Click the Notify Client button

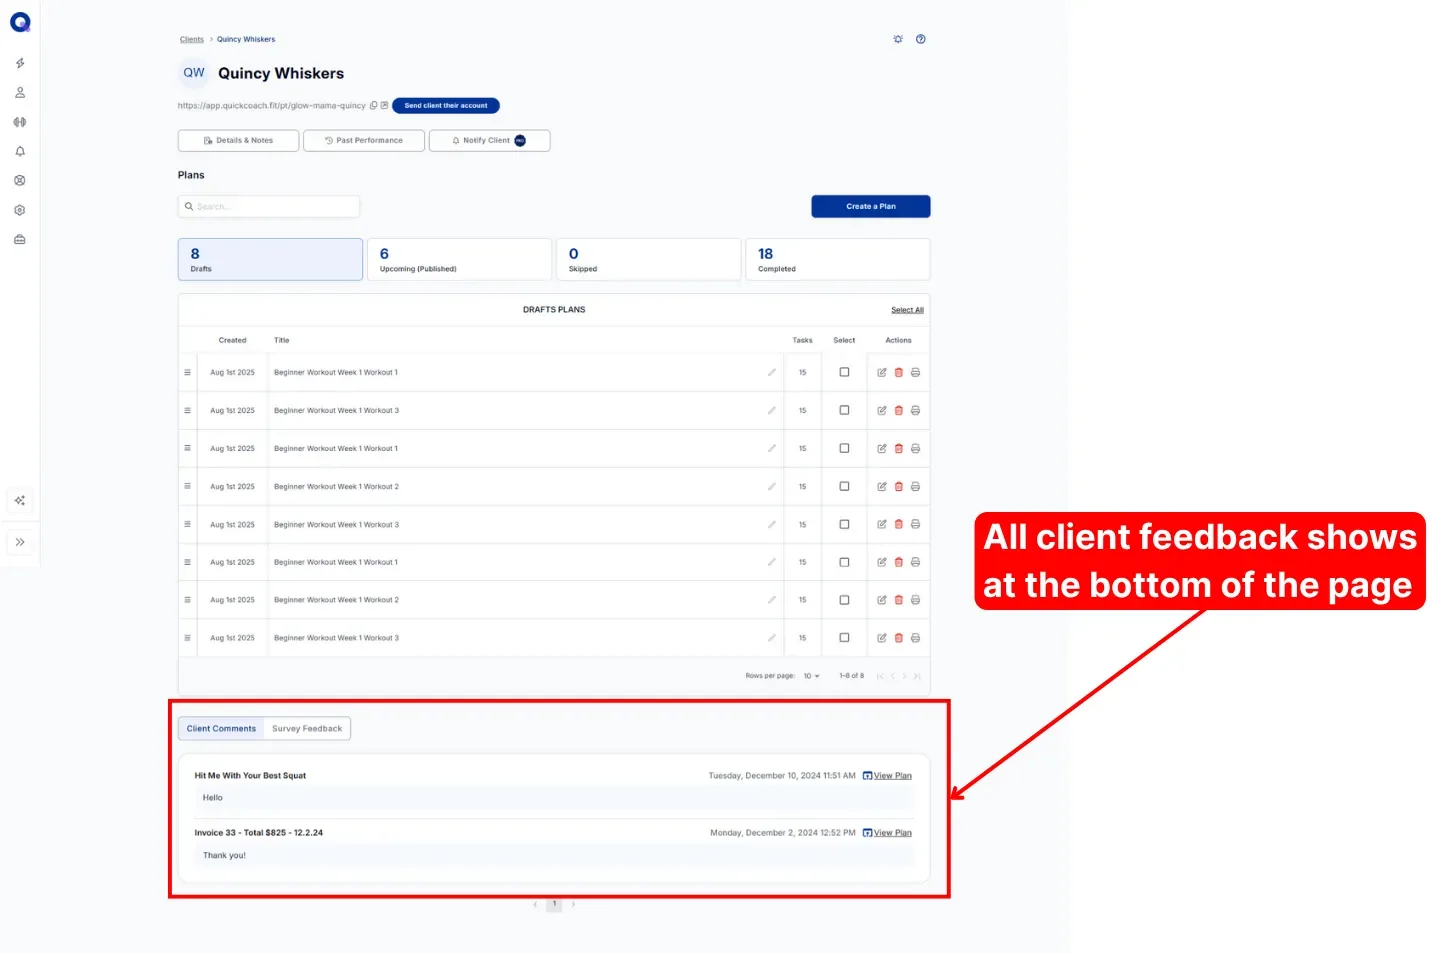click(x=489, y=141)
